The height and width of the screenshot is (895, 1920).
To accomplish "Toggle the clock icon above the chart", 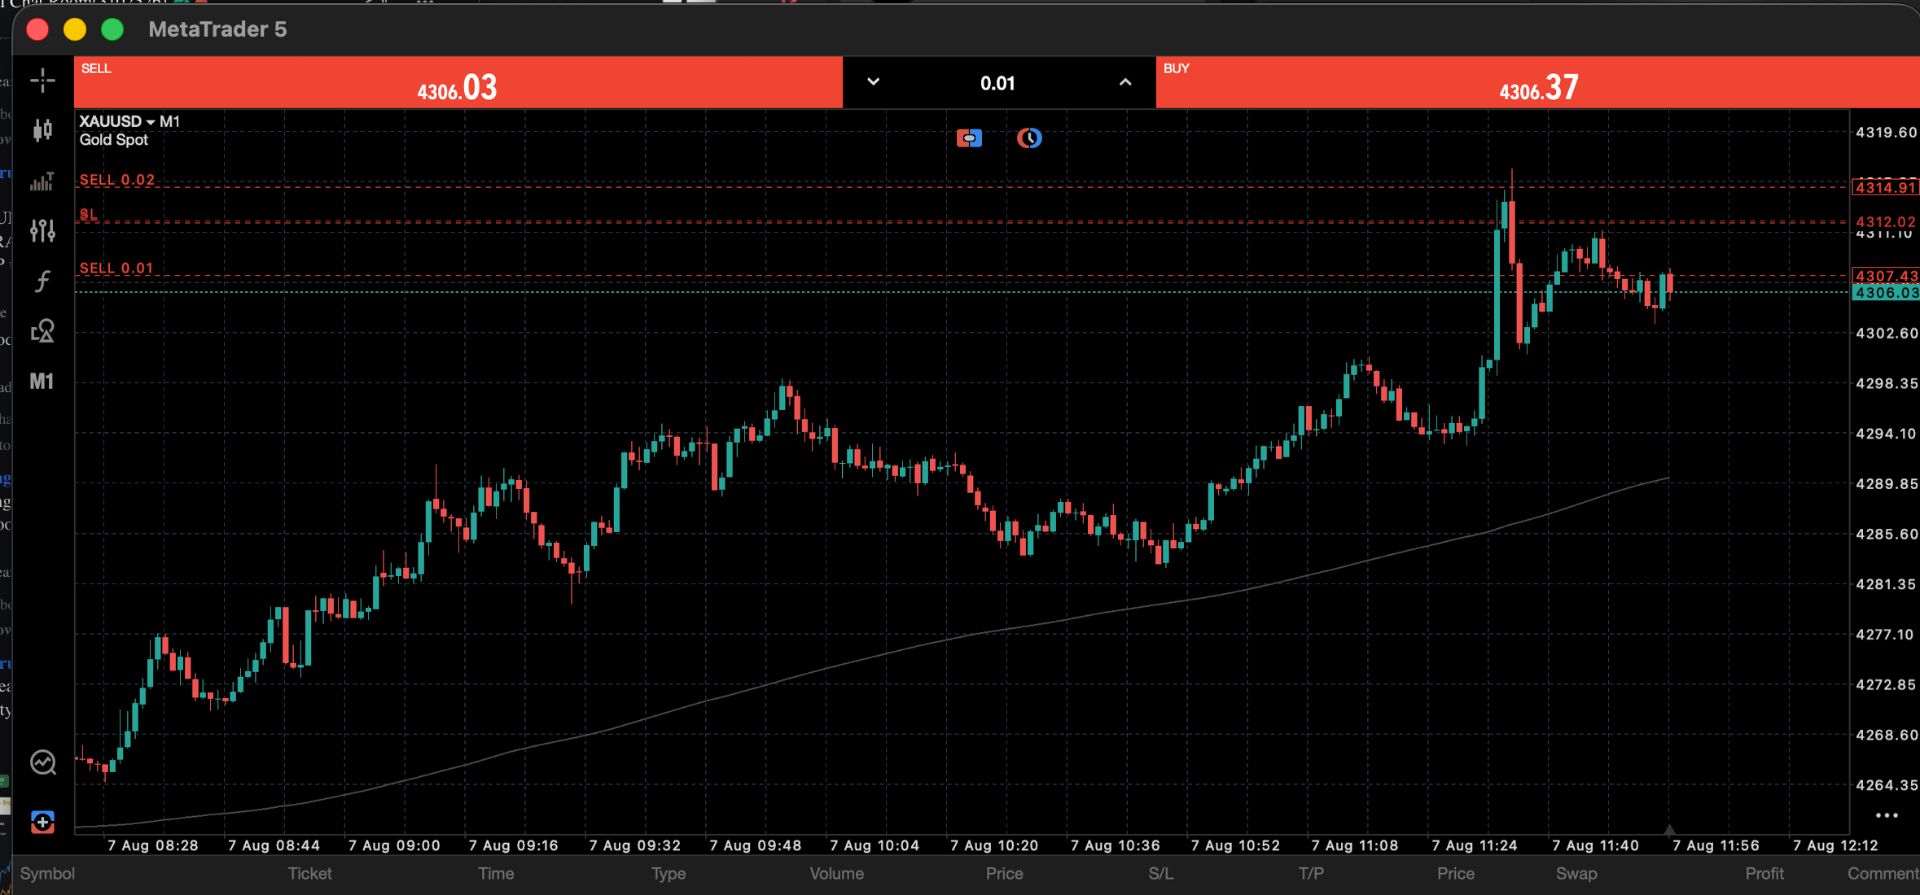I will 1029,138.
